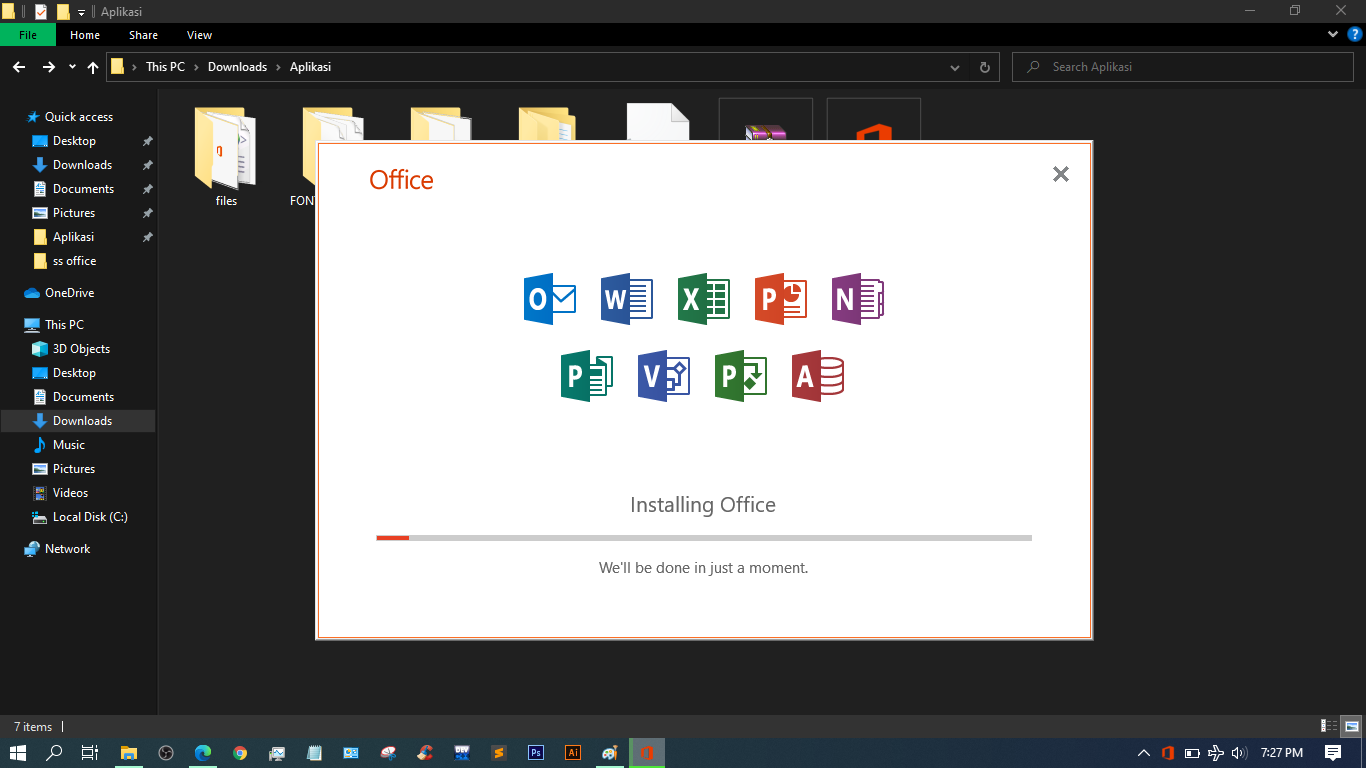
Task: Click the Search Aplikasi box
Action: (1184, 67)
